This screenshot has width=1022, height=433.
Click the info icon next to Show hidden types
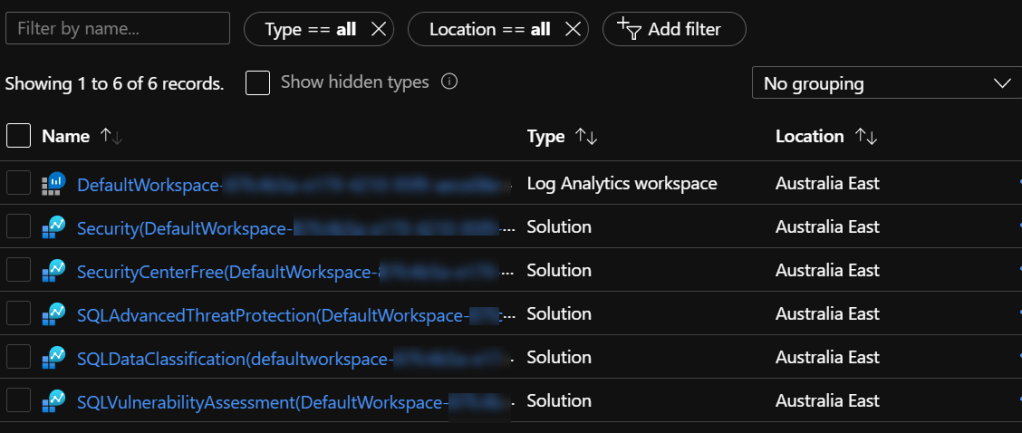click(449, 82)
